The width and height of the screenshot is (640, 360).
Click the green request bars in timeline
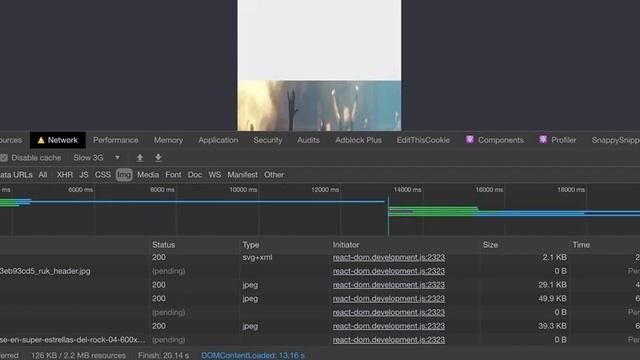coord(433,211)
